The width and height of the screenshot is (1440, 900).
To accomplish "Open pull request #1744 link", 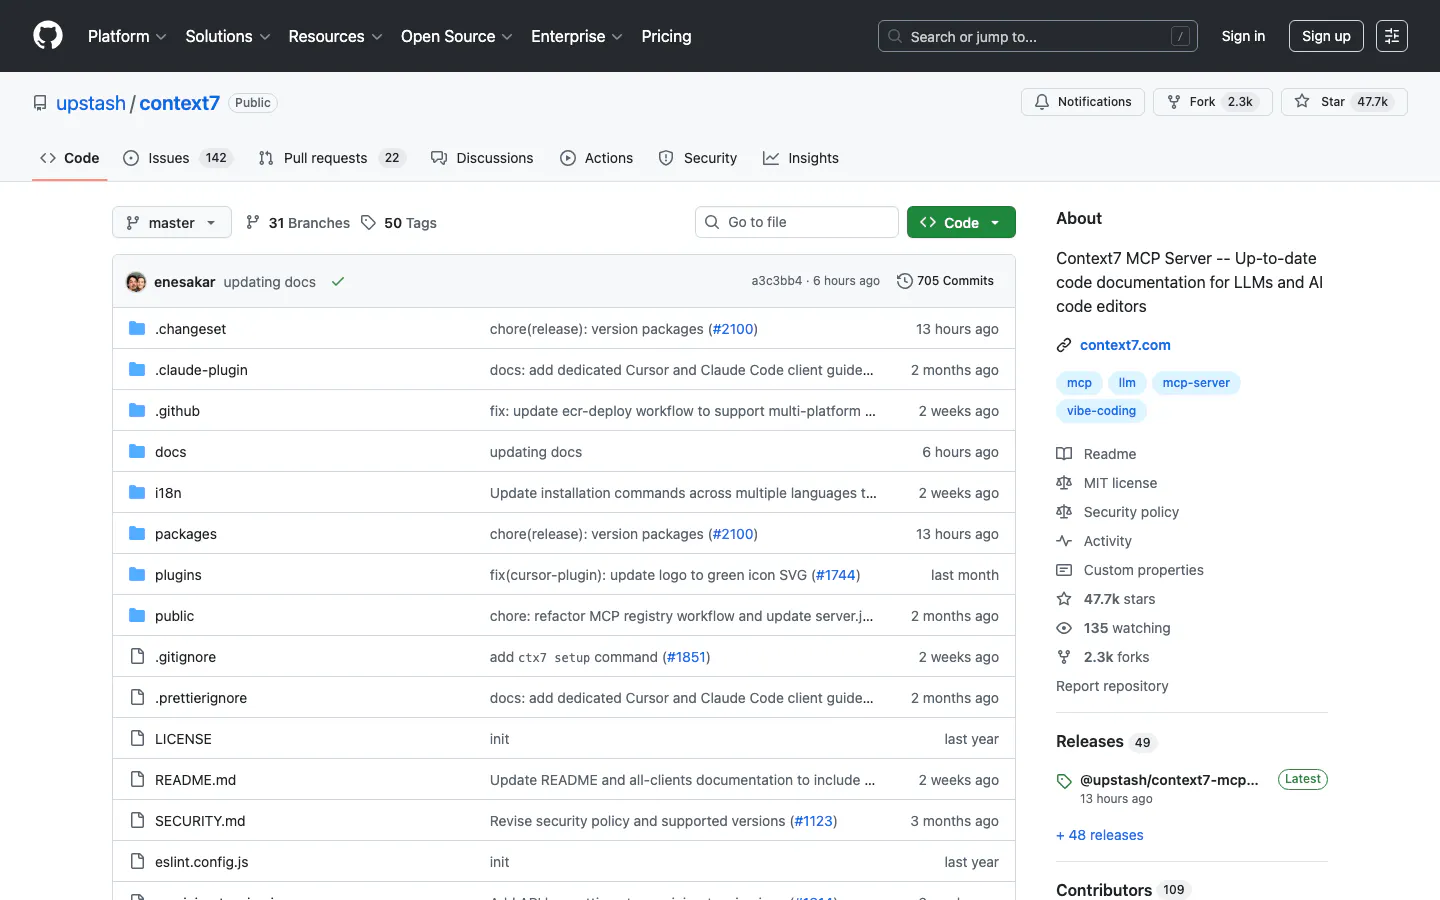I will (836, 575).
